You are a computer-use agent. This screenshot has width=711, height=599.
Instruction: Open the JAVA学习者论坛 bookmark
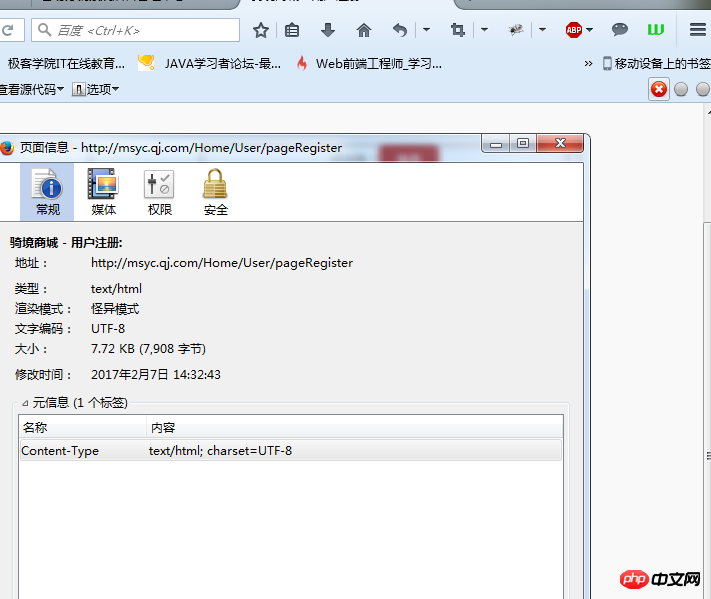209,63
